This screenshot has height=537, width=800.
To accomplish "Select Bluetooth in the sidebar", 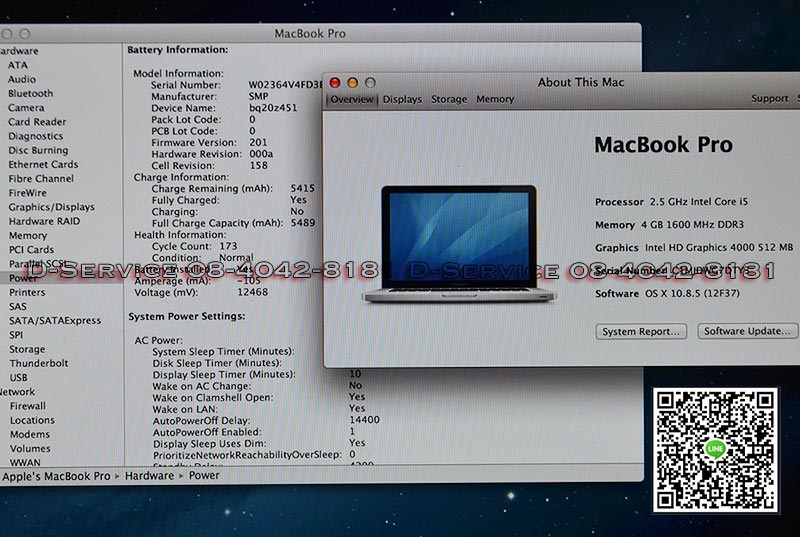I will click(x=31, y=94).
